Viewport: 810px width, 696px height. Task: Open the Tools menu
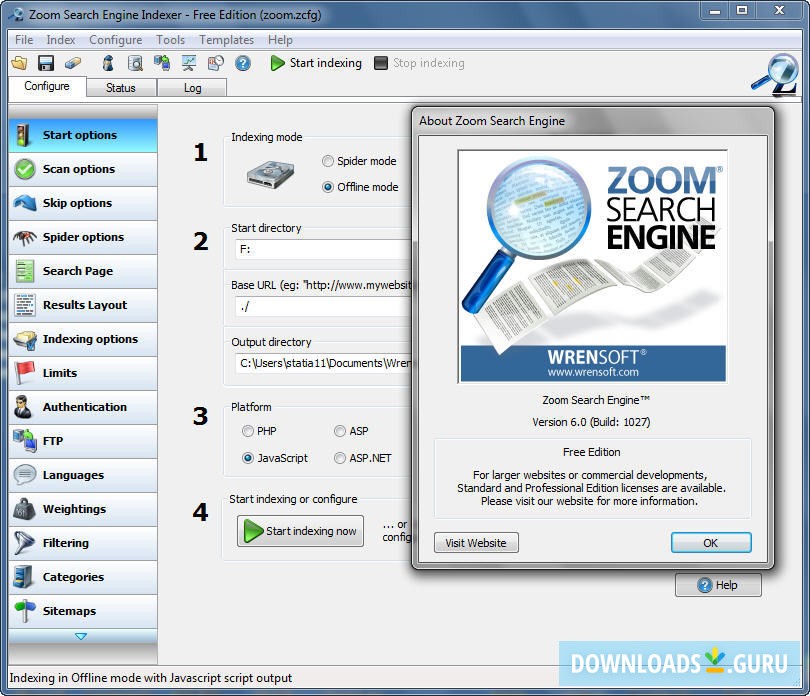[x=170, y=40]
